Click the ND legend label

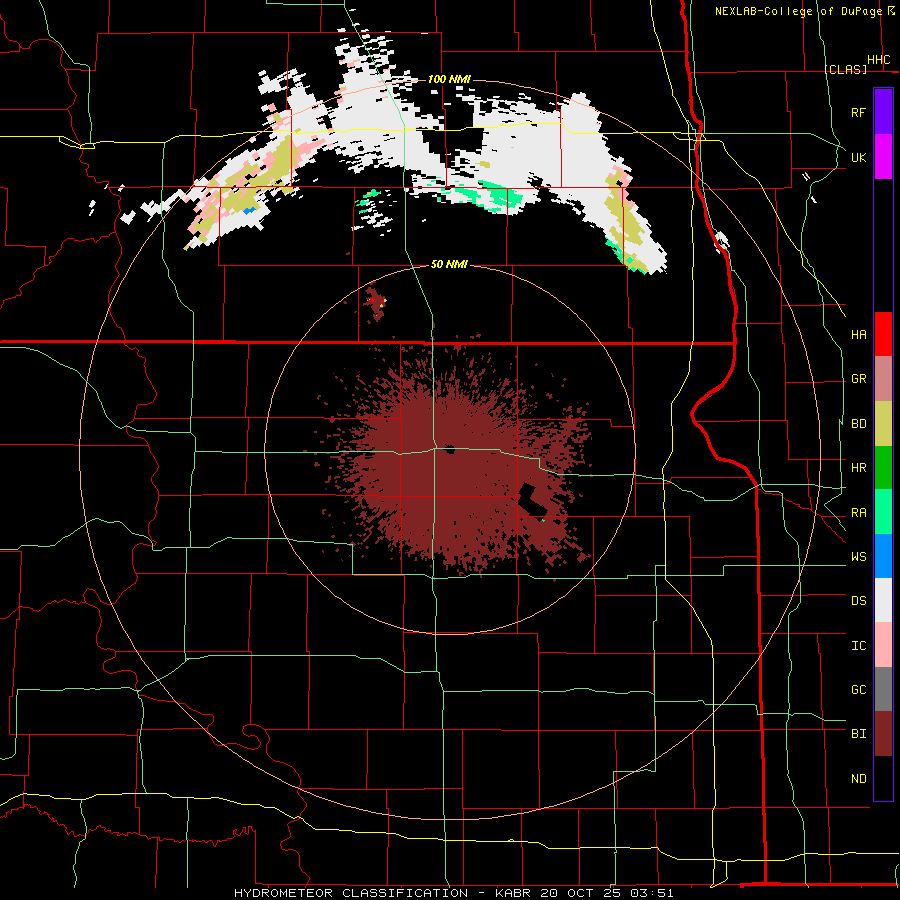[x=858, y=779]
